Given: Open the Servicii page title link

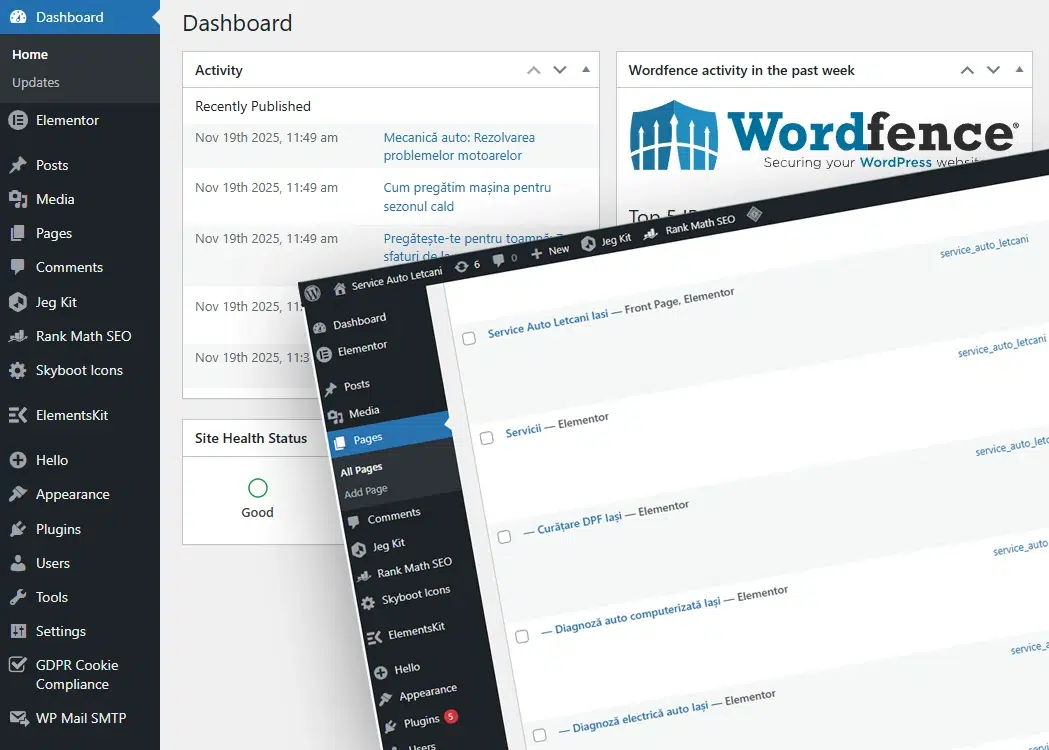Looking at the screenshot, I should pos(523,431).
